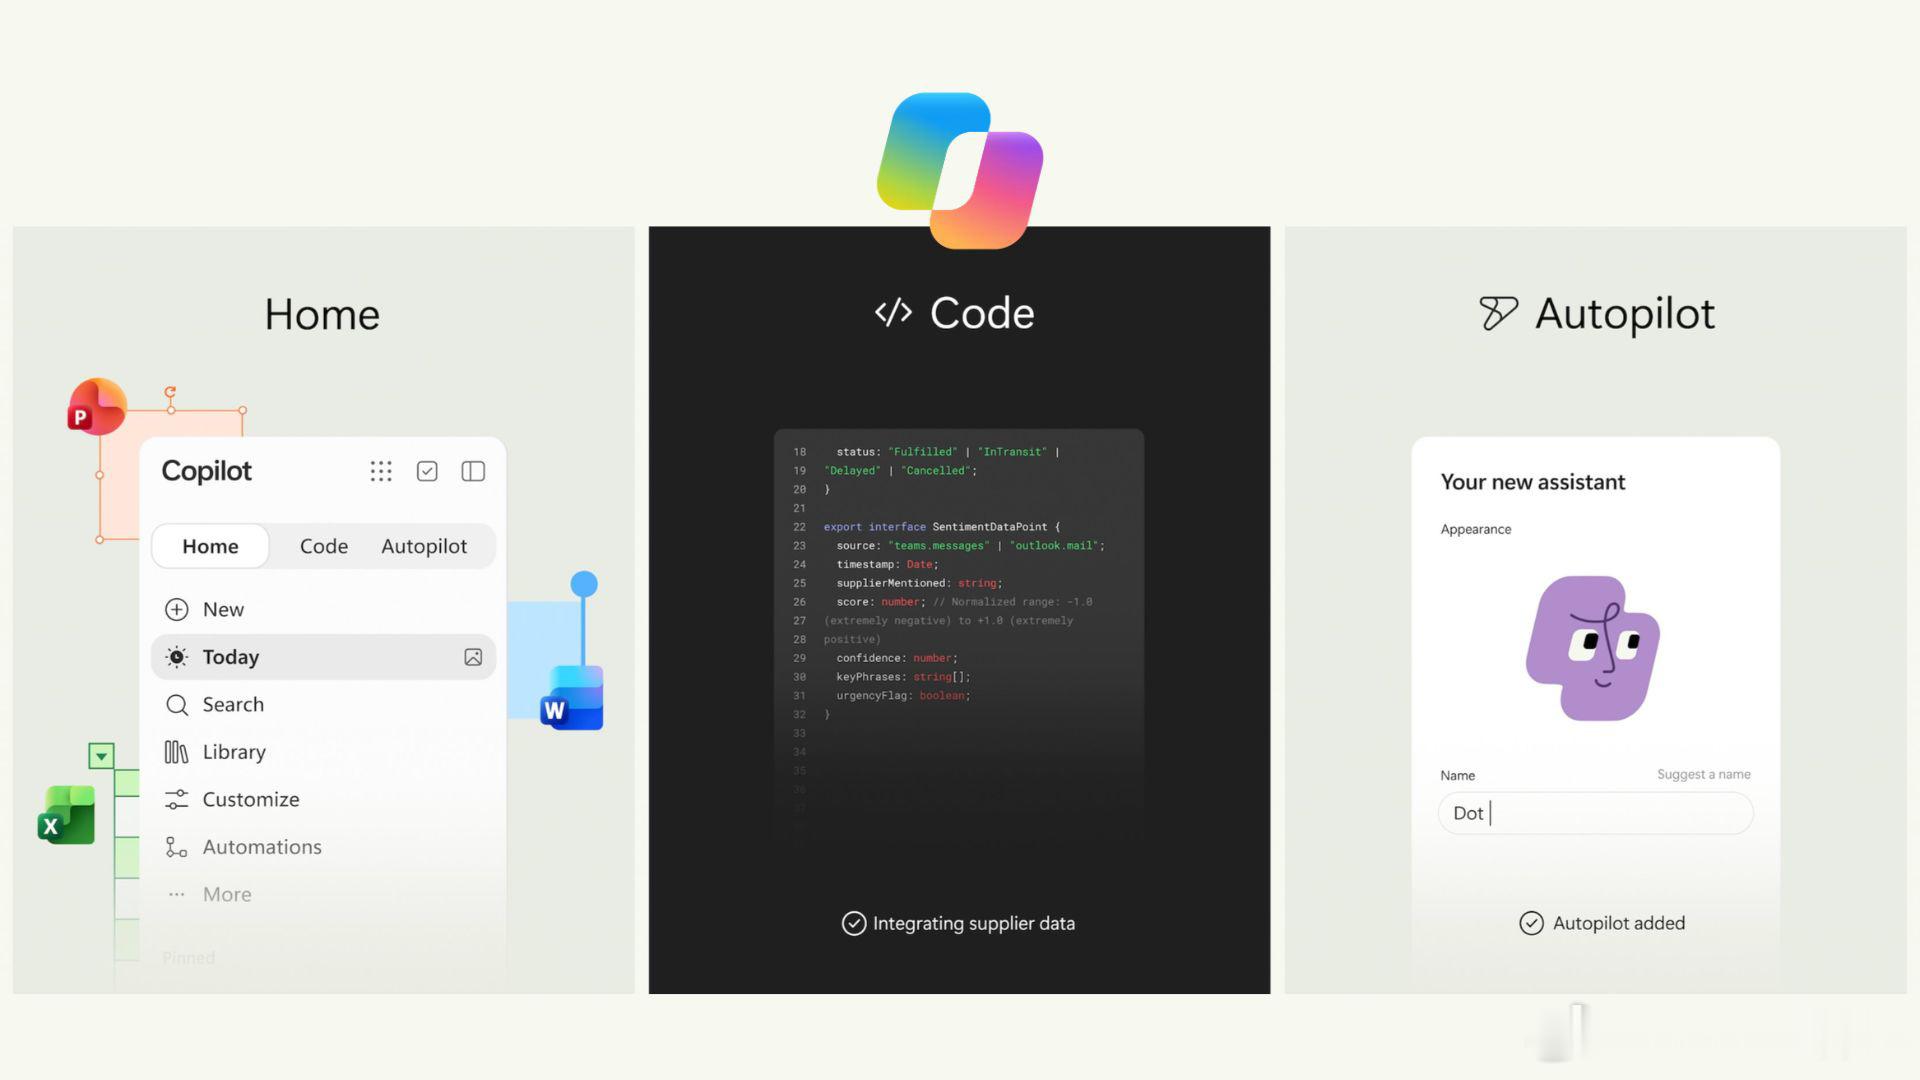
Task: Click the large Home heading above the Copilot panel
Action: [322, 314]
